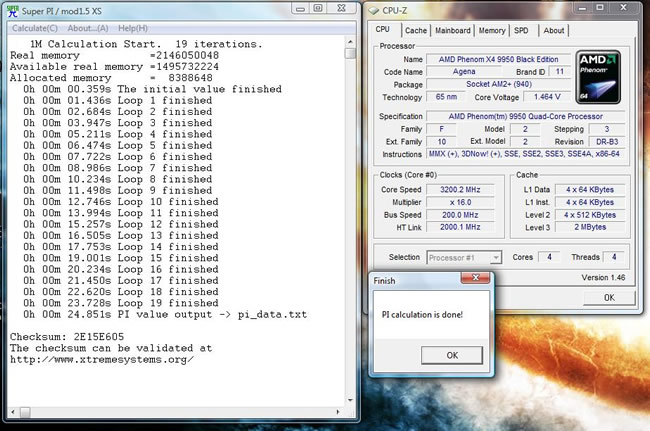Click the Name field 'AMD Phenom X4 9950 Black Edition'
This screenshot has width=650, height=431.
point(498,59)
